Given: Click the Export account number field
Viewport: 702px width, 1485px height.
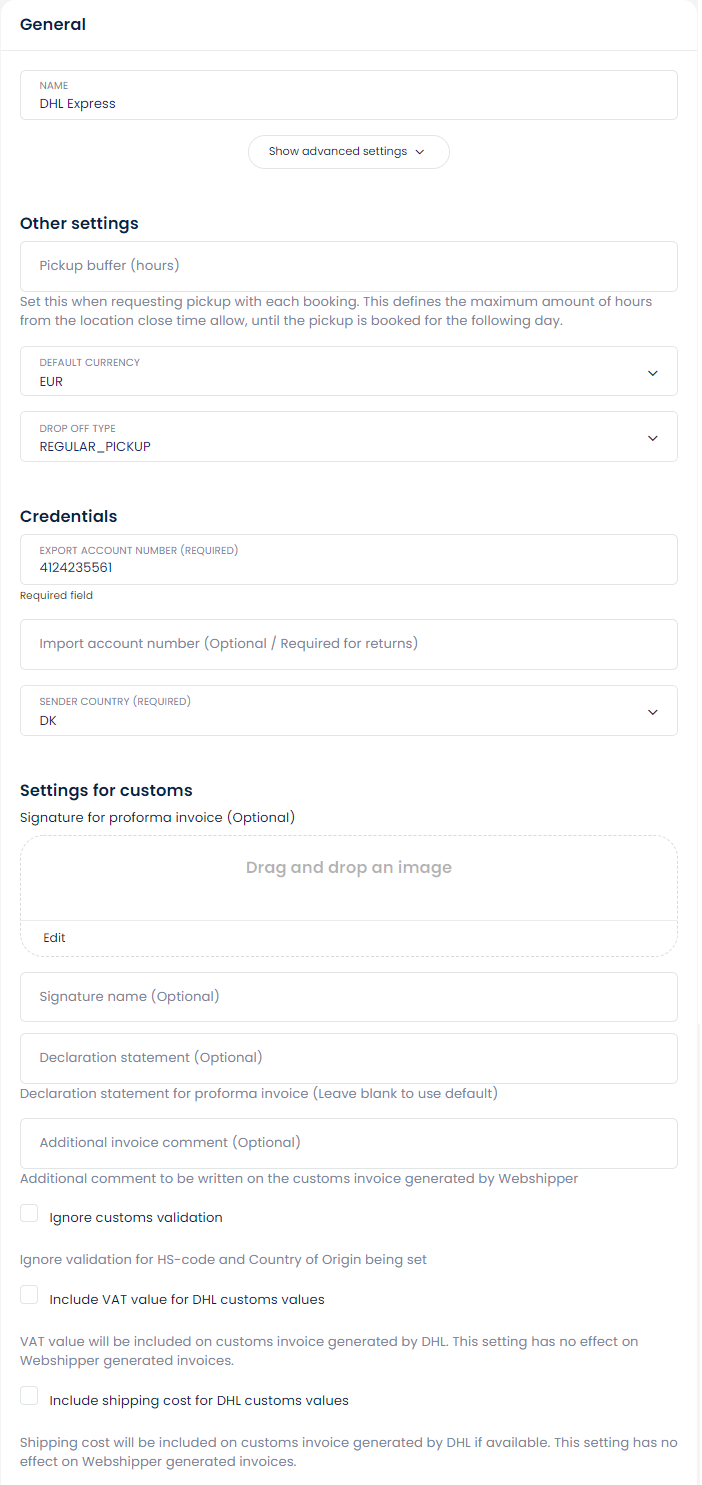Looking at the screenshot, I should point(348,560).
